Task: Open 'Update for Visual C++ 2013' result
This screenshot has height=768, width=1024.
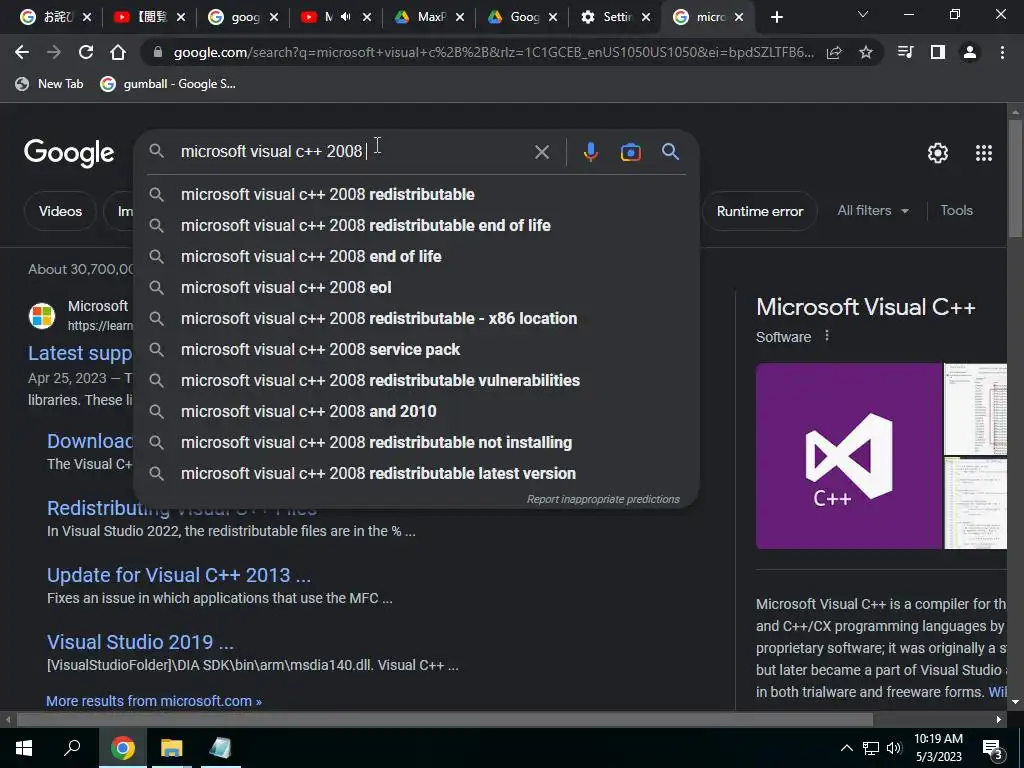Action: pos(179,575)
